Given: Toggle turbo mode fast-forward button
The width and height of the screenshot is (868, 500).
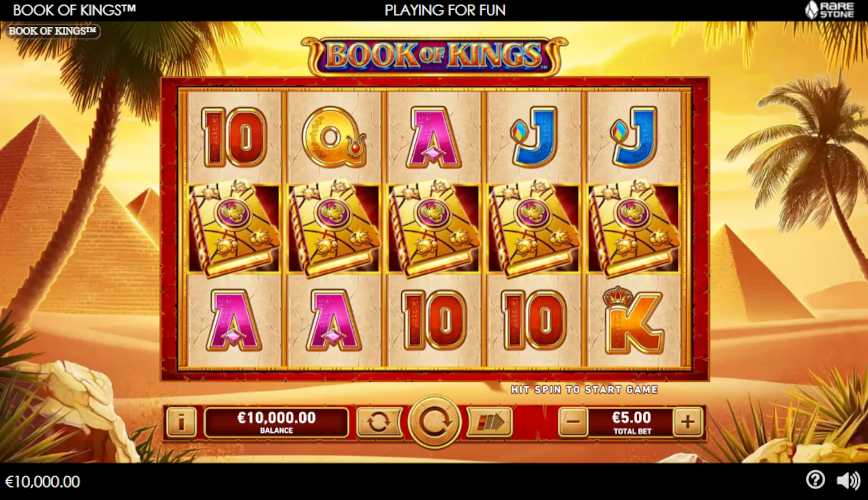Looking at the screenshot, I should click(x=489, y=422).
